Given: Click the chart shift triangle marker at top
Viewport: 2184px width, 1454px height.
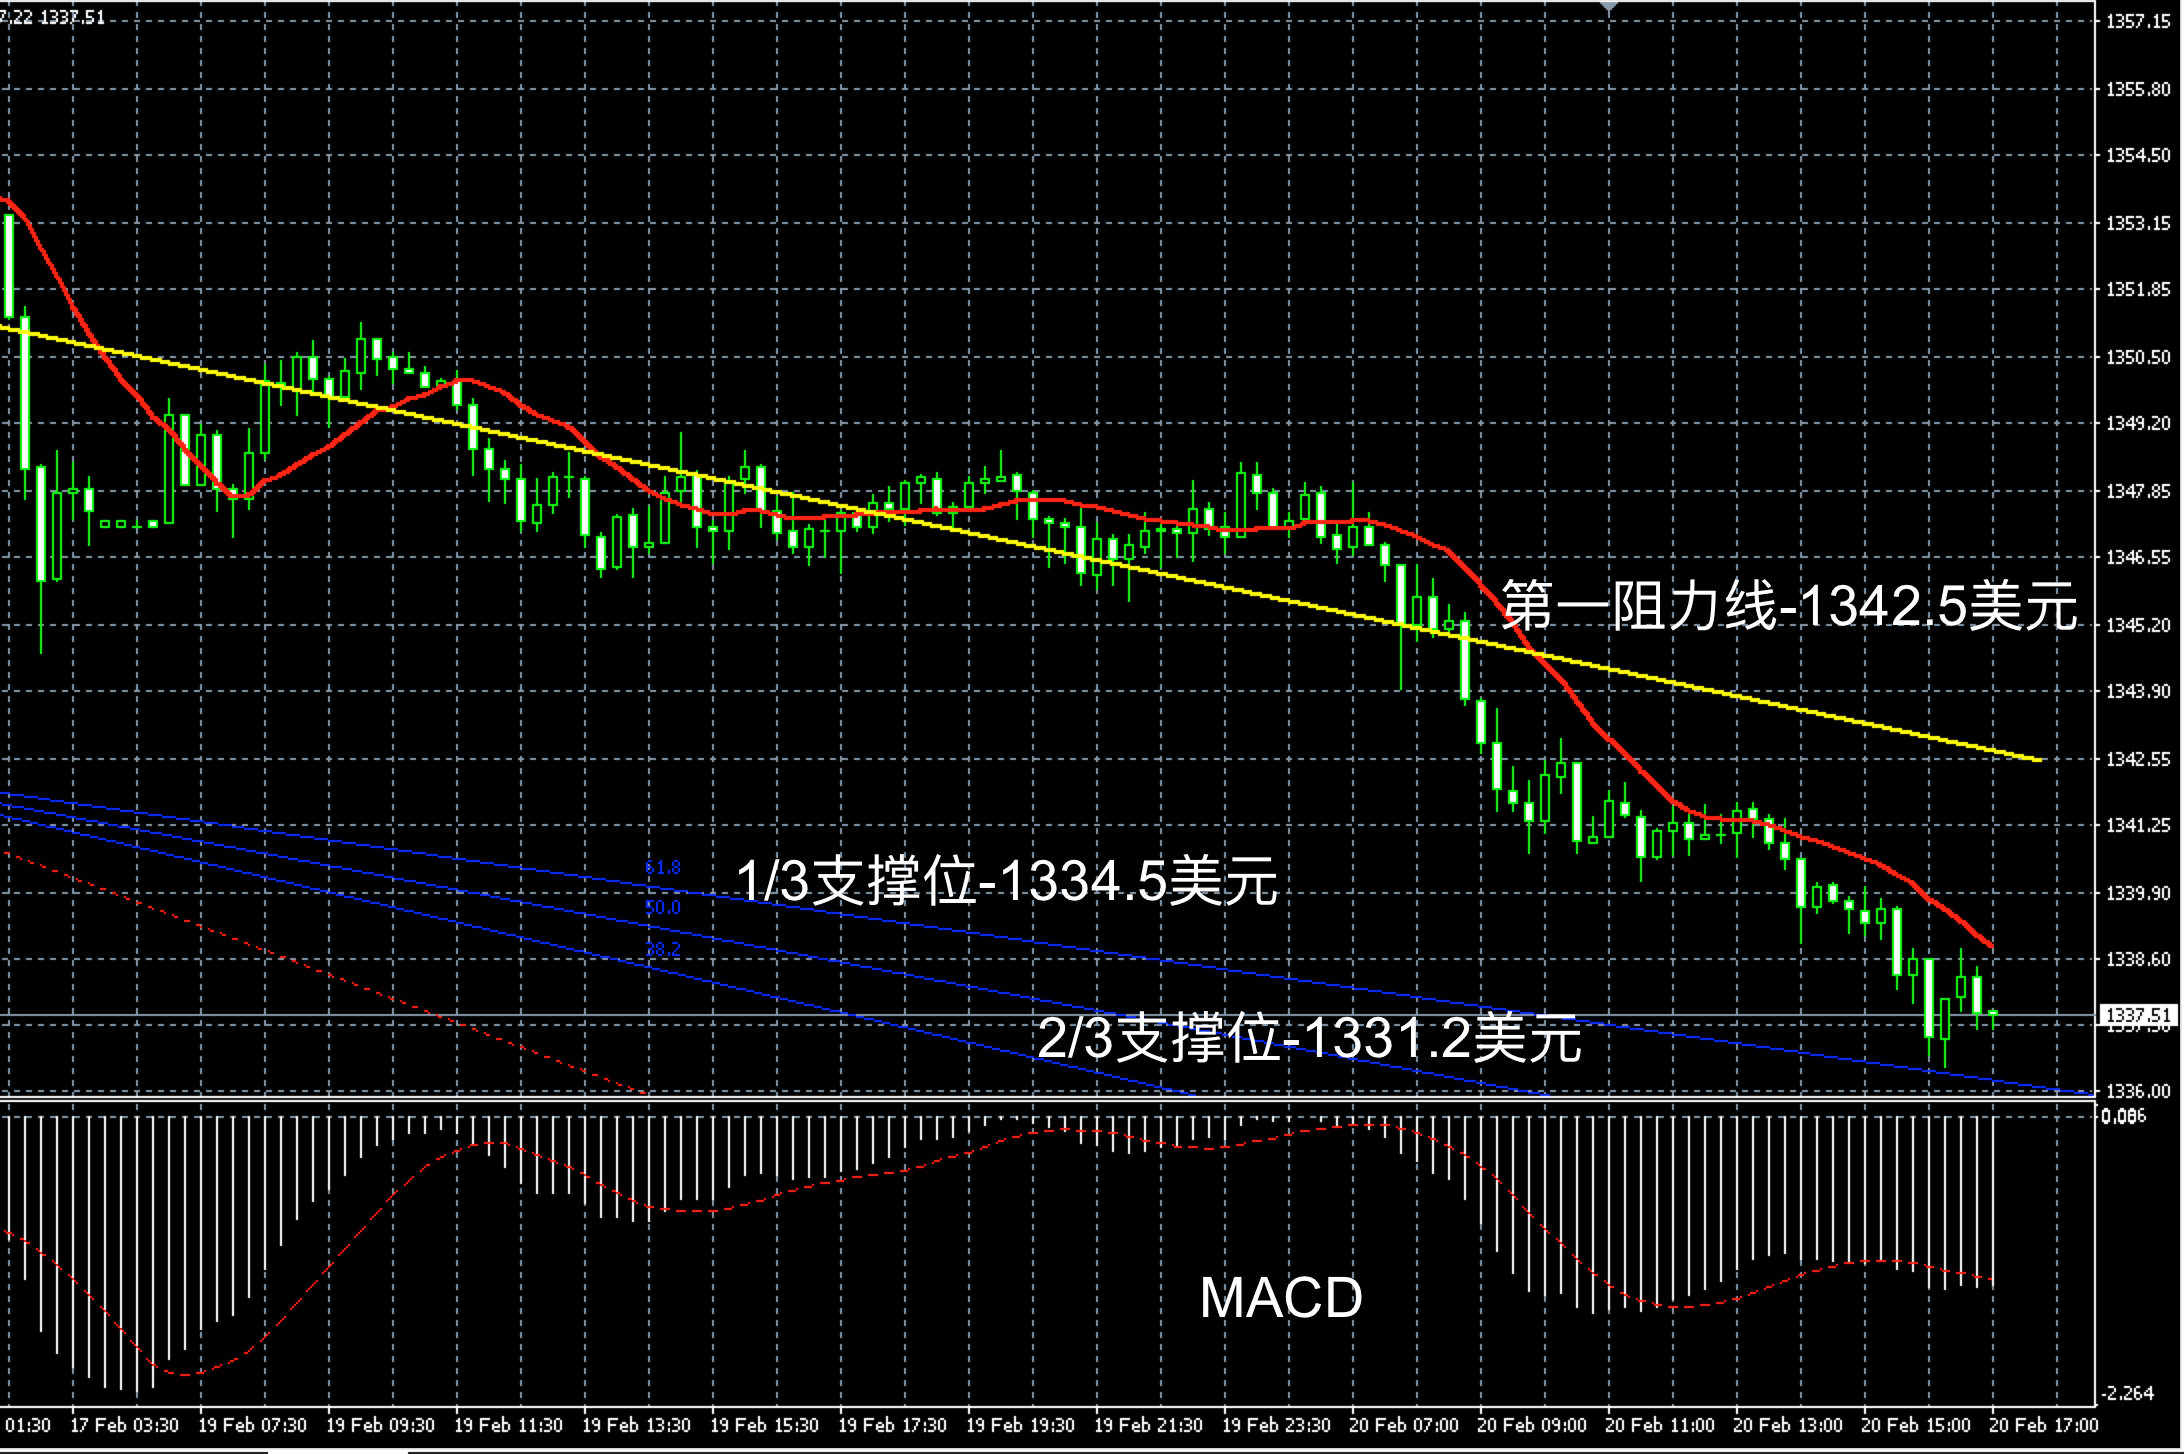Looking at the screenshot, I should coord(1609,6).
